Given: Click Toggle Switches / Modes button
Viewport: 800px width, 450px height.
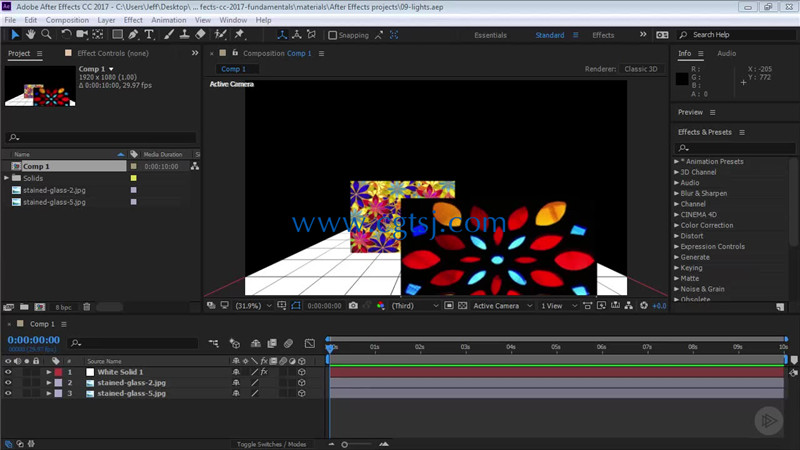Looking at the screenshot, I should (271, 444).
